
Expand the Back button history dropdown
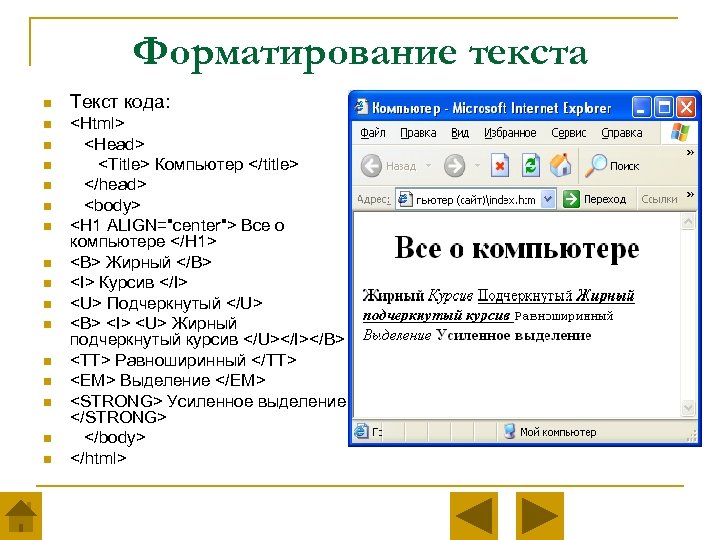428,165
